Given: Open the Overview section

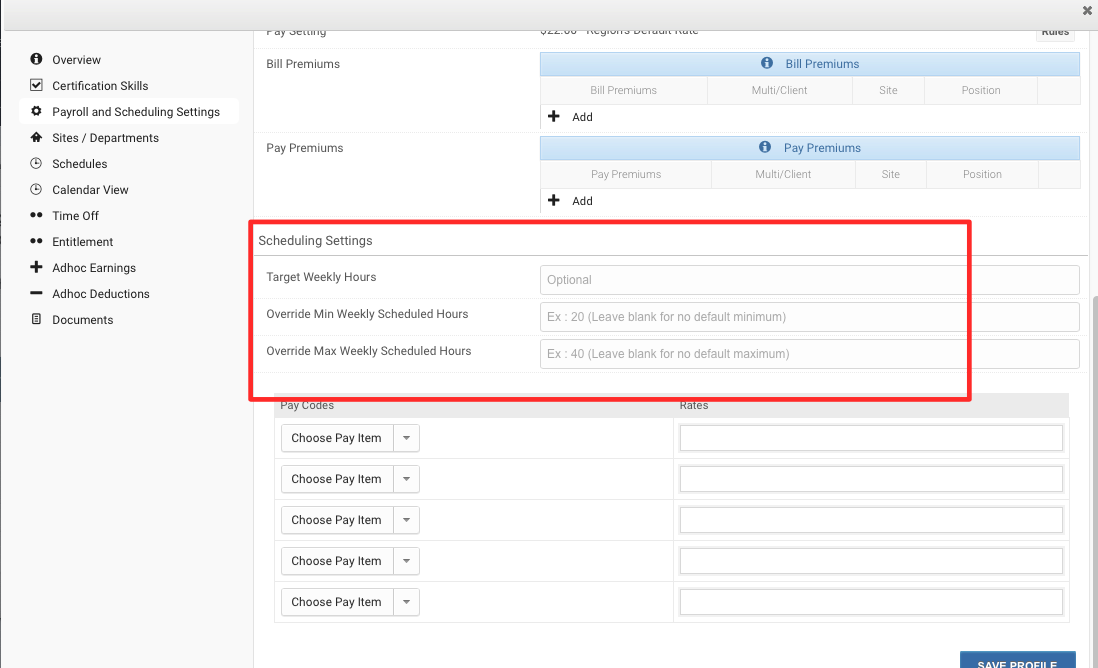Looking at the screenshot, I should [76, 60].
